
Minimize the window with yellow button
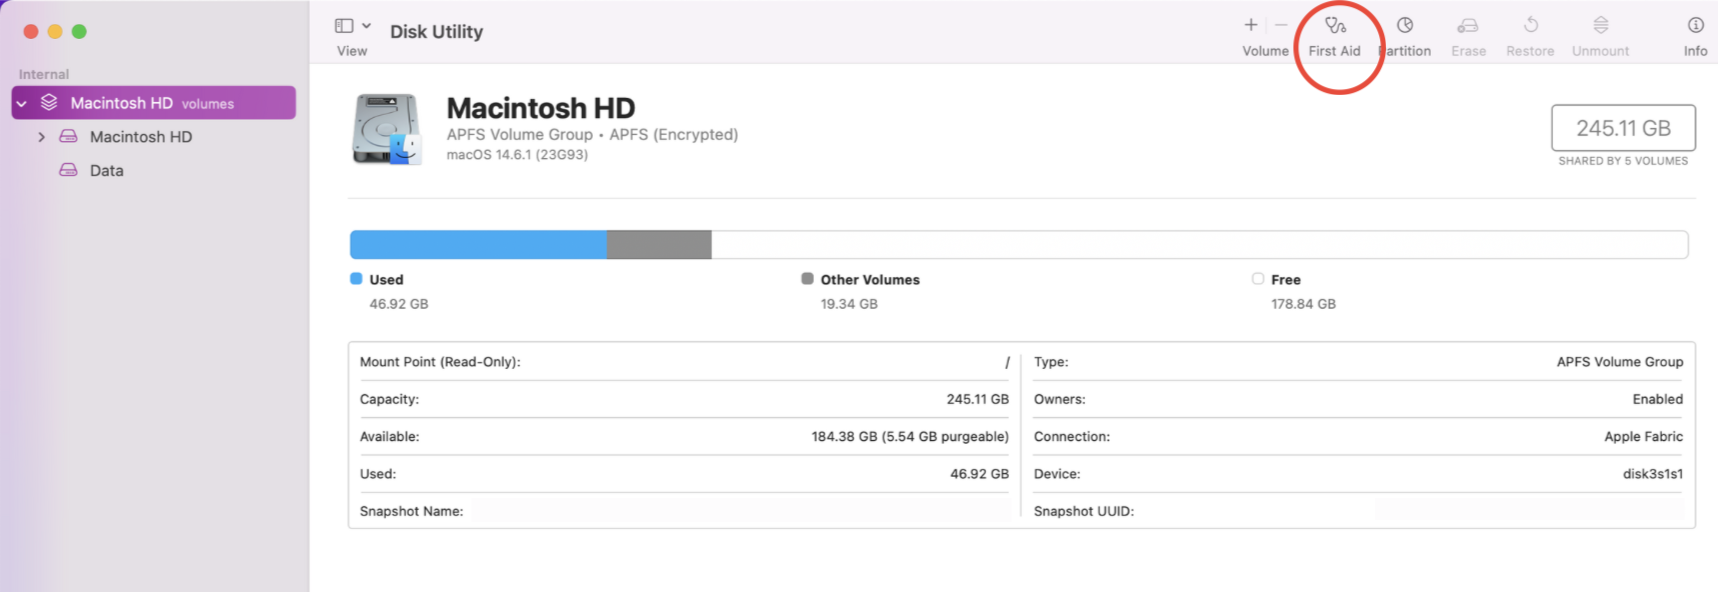pos(55,32)
